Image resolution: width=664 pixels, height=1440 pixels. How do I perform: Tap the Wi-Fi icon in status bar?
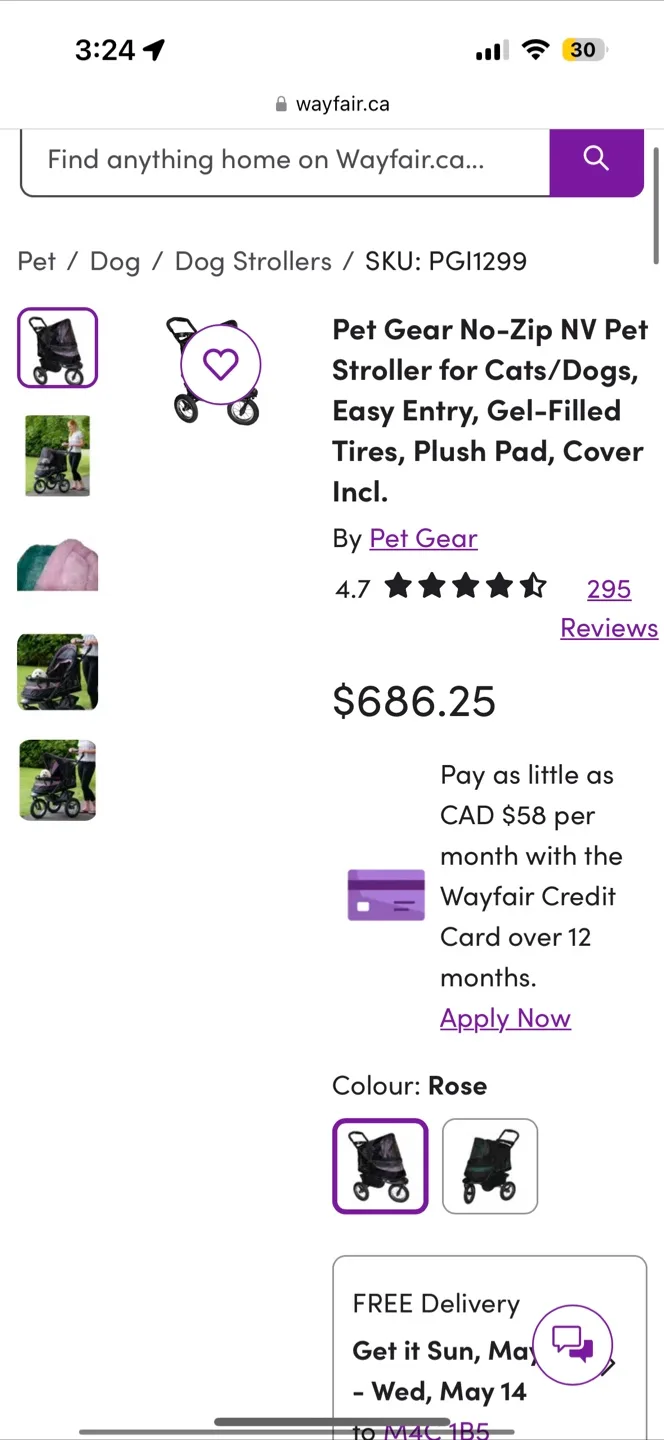[536, 49]
